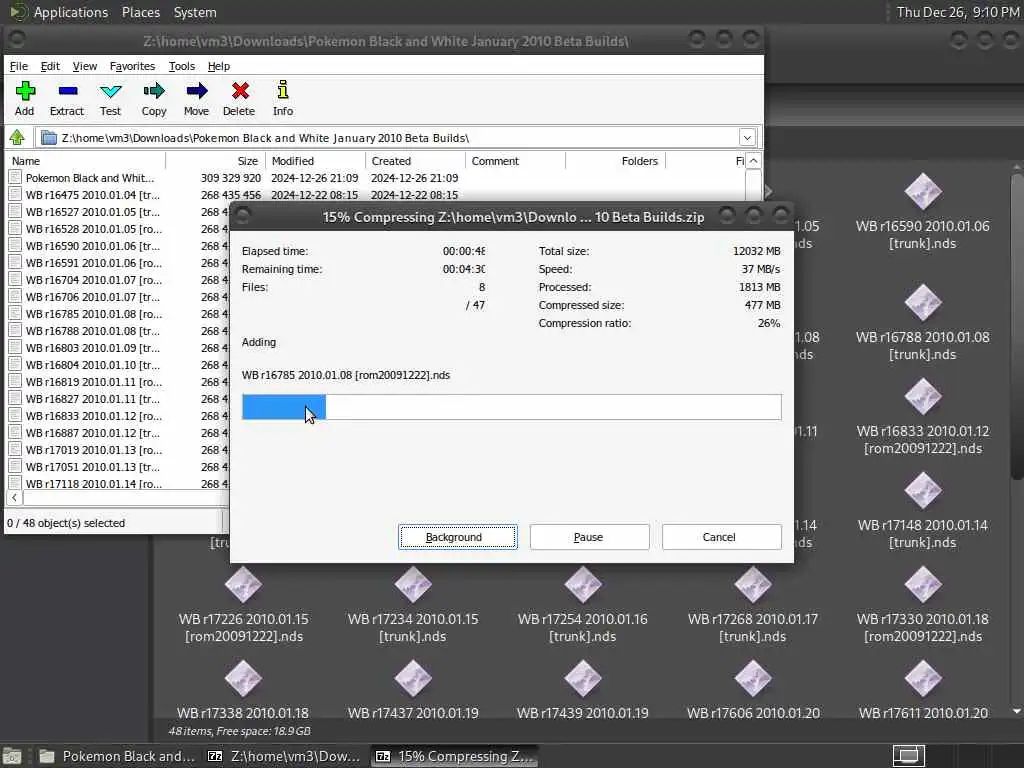Pause the compression

pyautogui.click(x=589, y=537)
